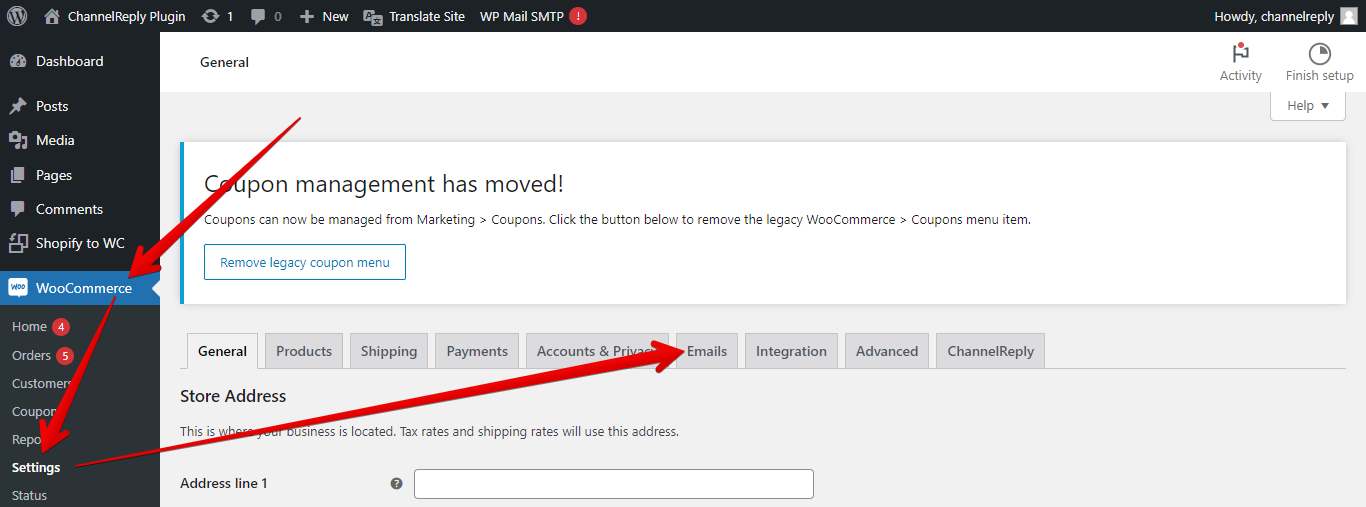
Task: Click the Media icon in sidebar
Action: (18, 140)
